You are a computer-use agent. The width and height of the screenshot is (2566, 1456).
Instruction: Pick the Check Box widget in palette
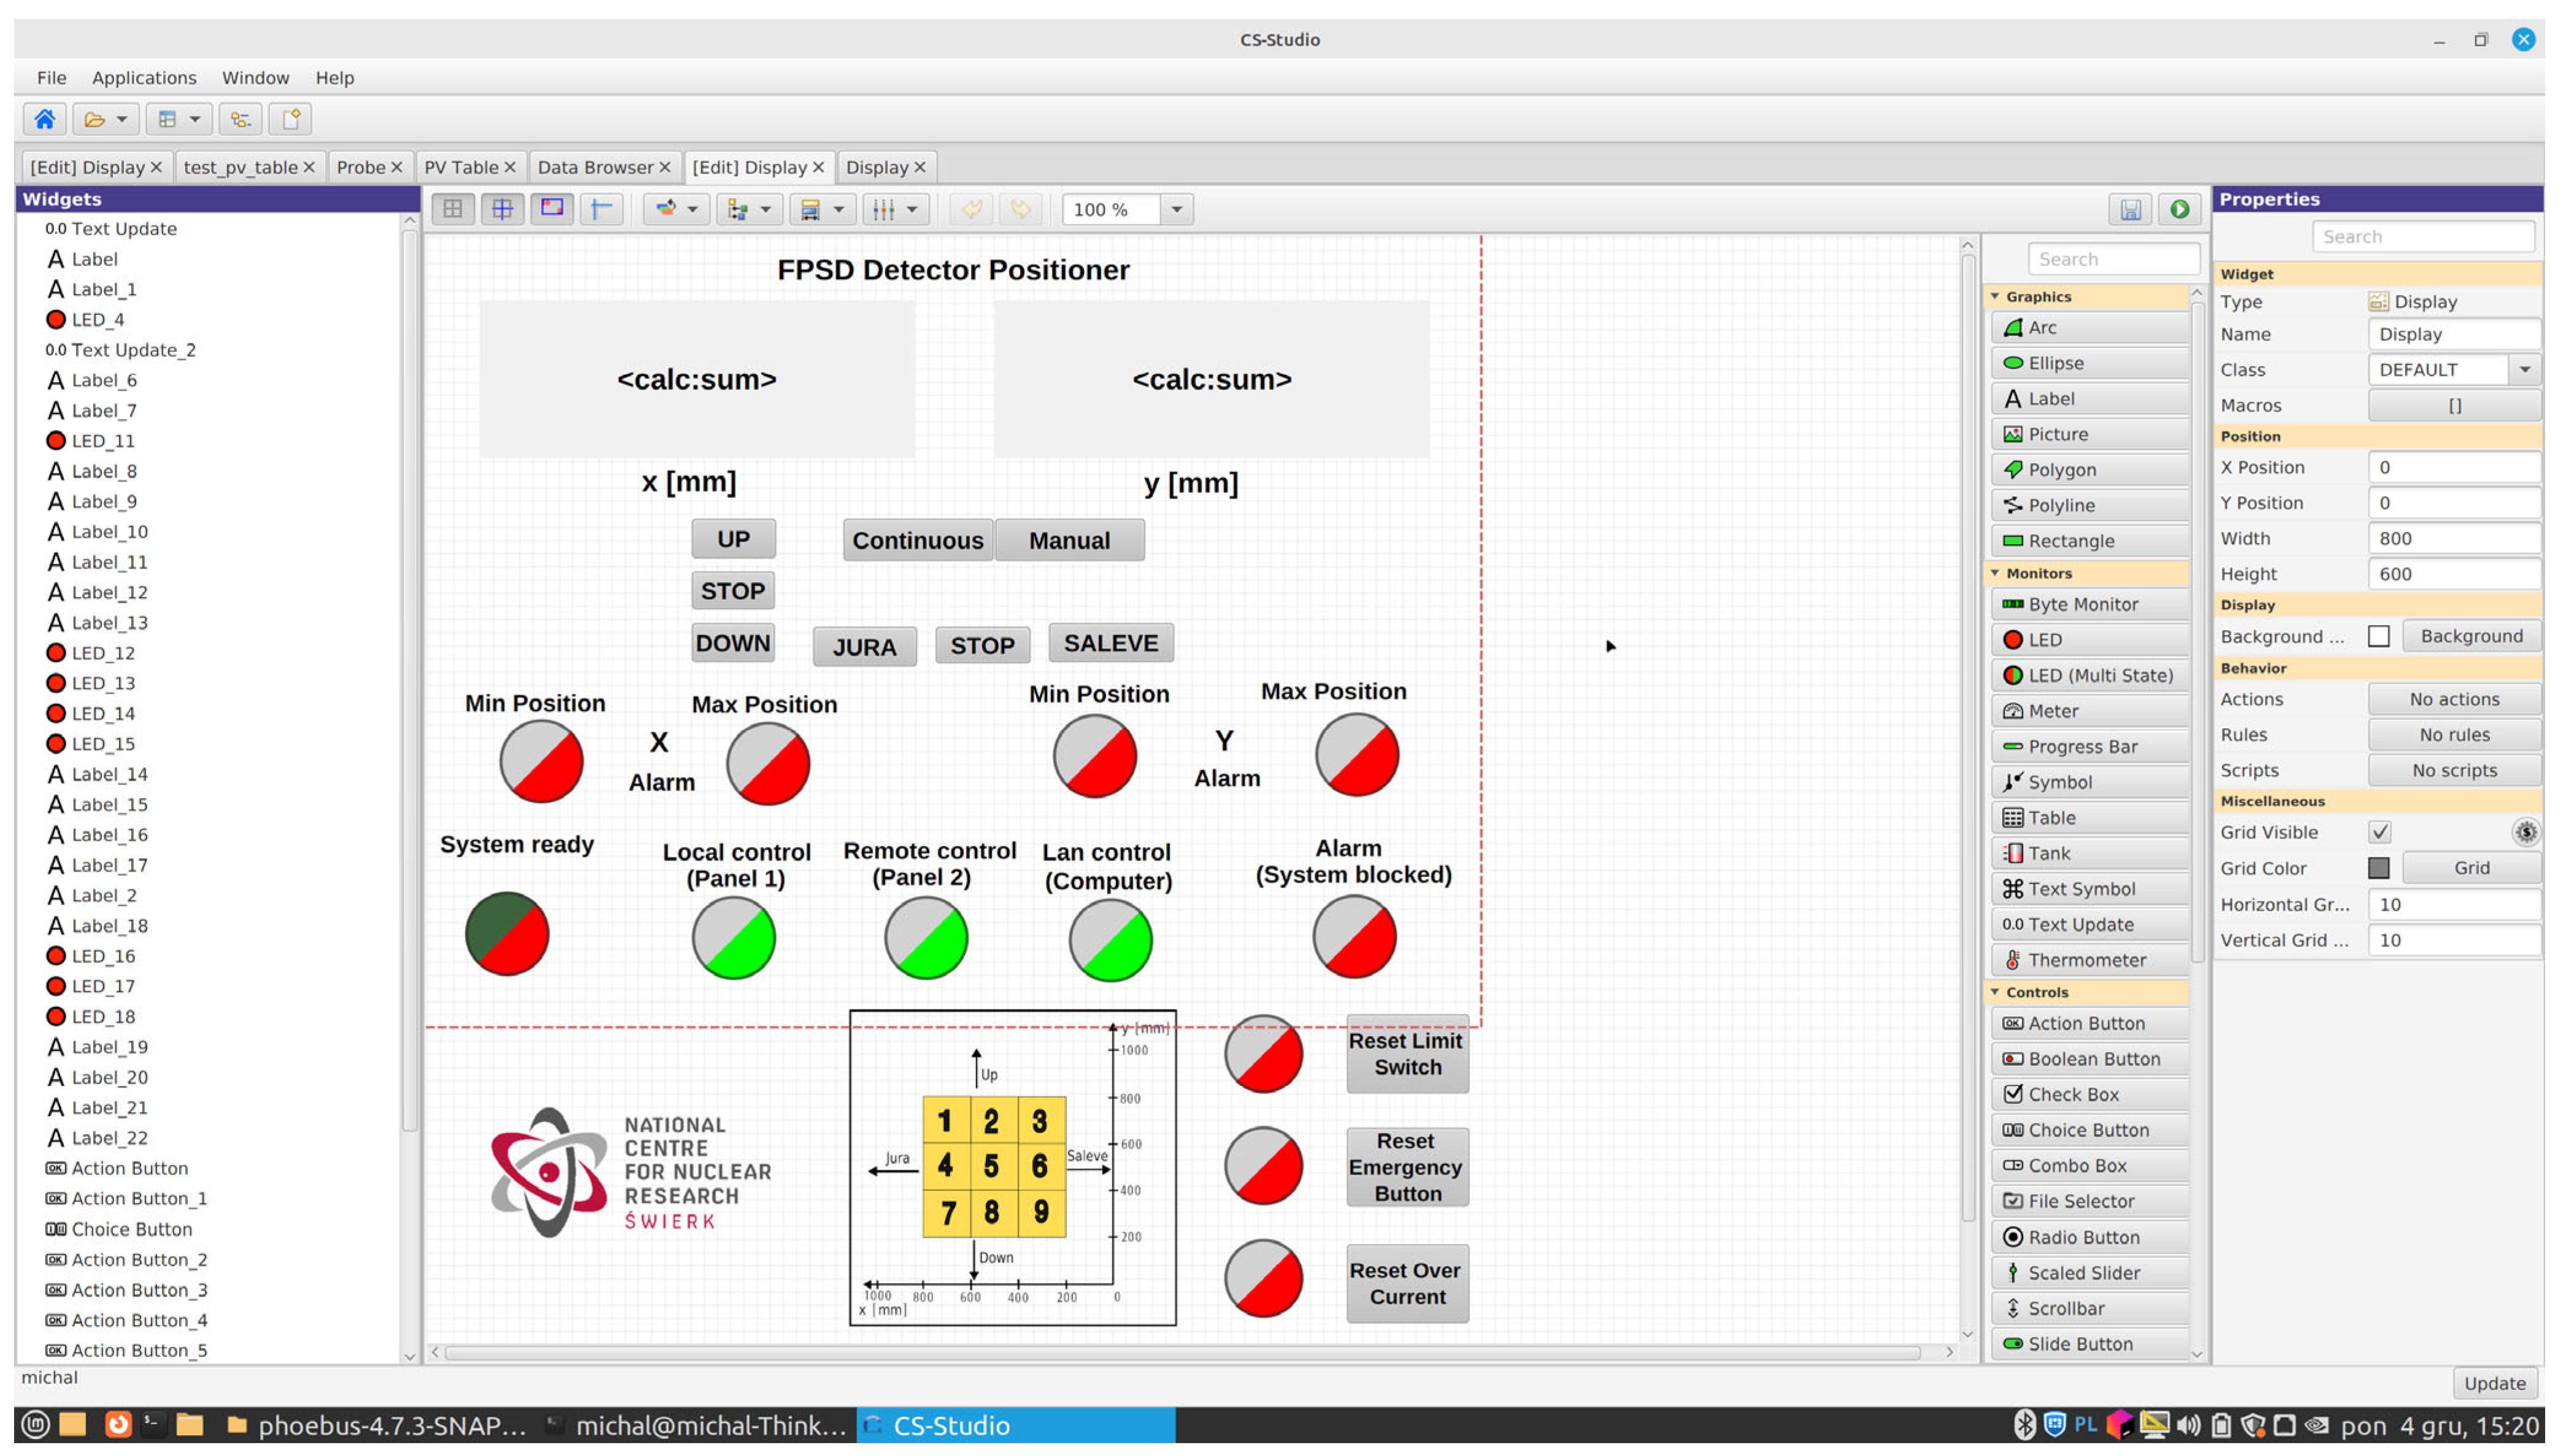(2073, 1094)
